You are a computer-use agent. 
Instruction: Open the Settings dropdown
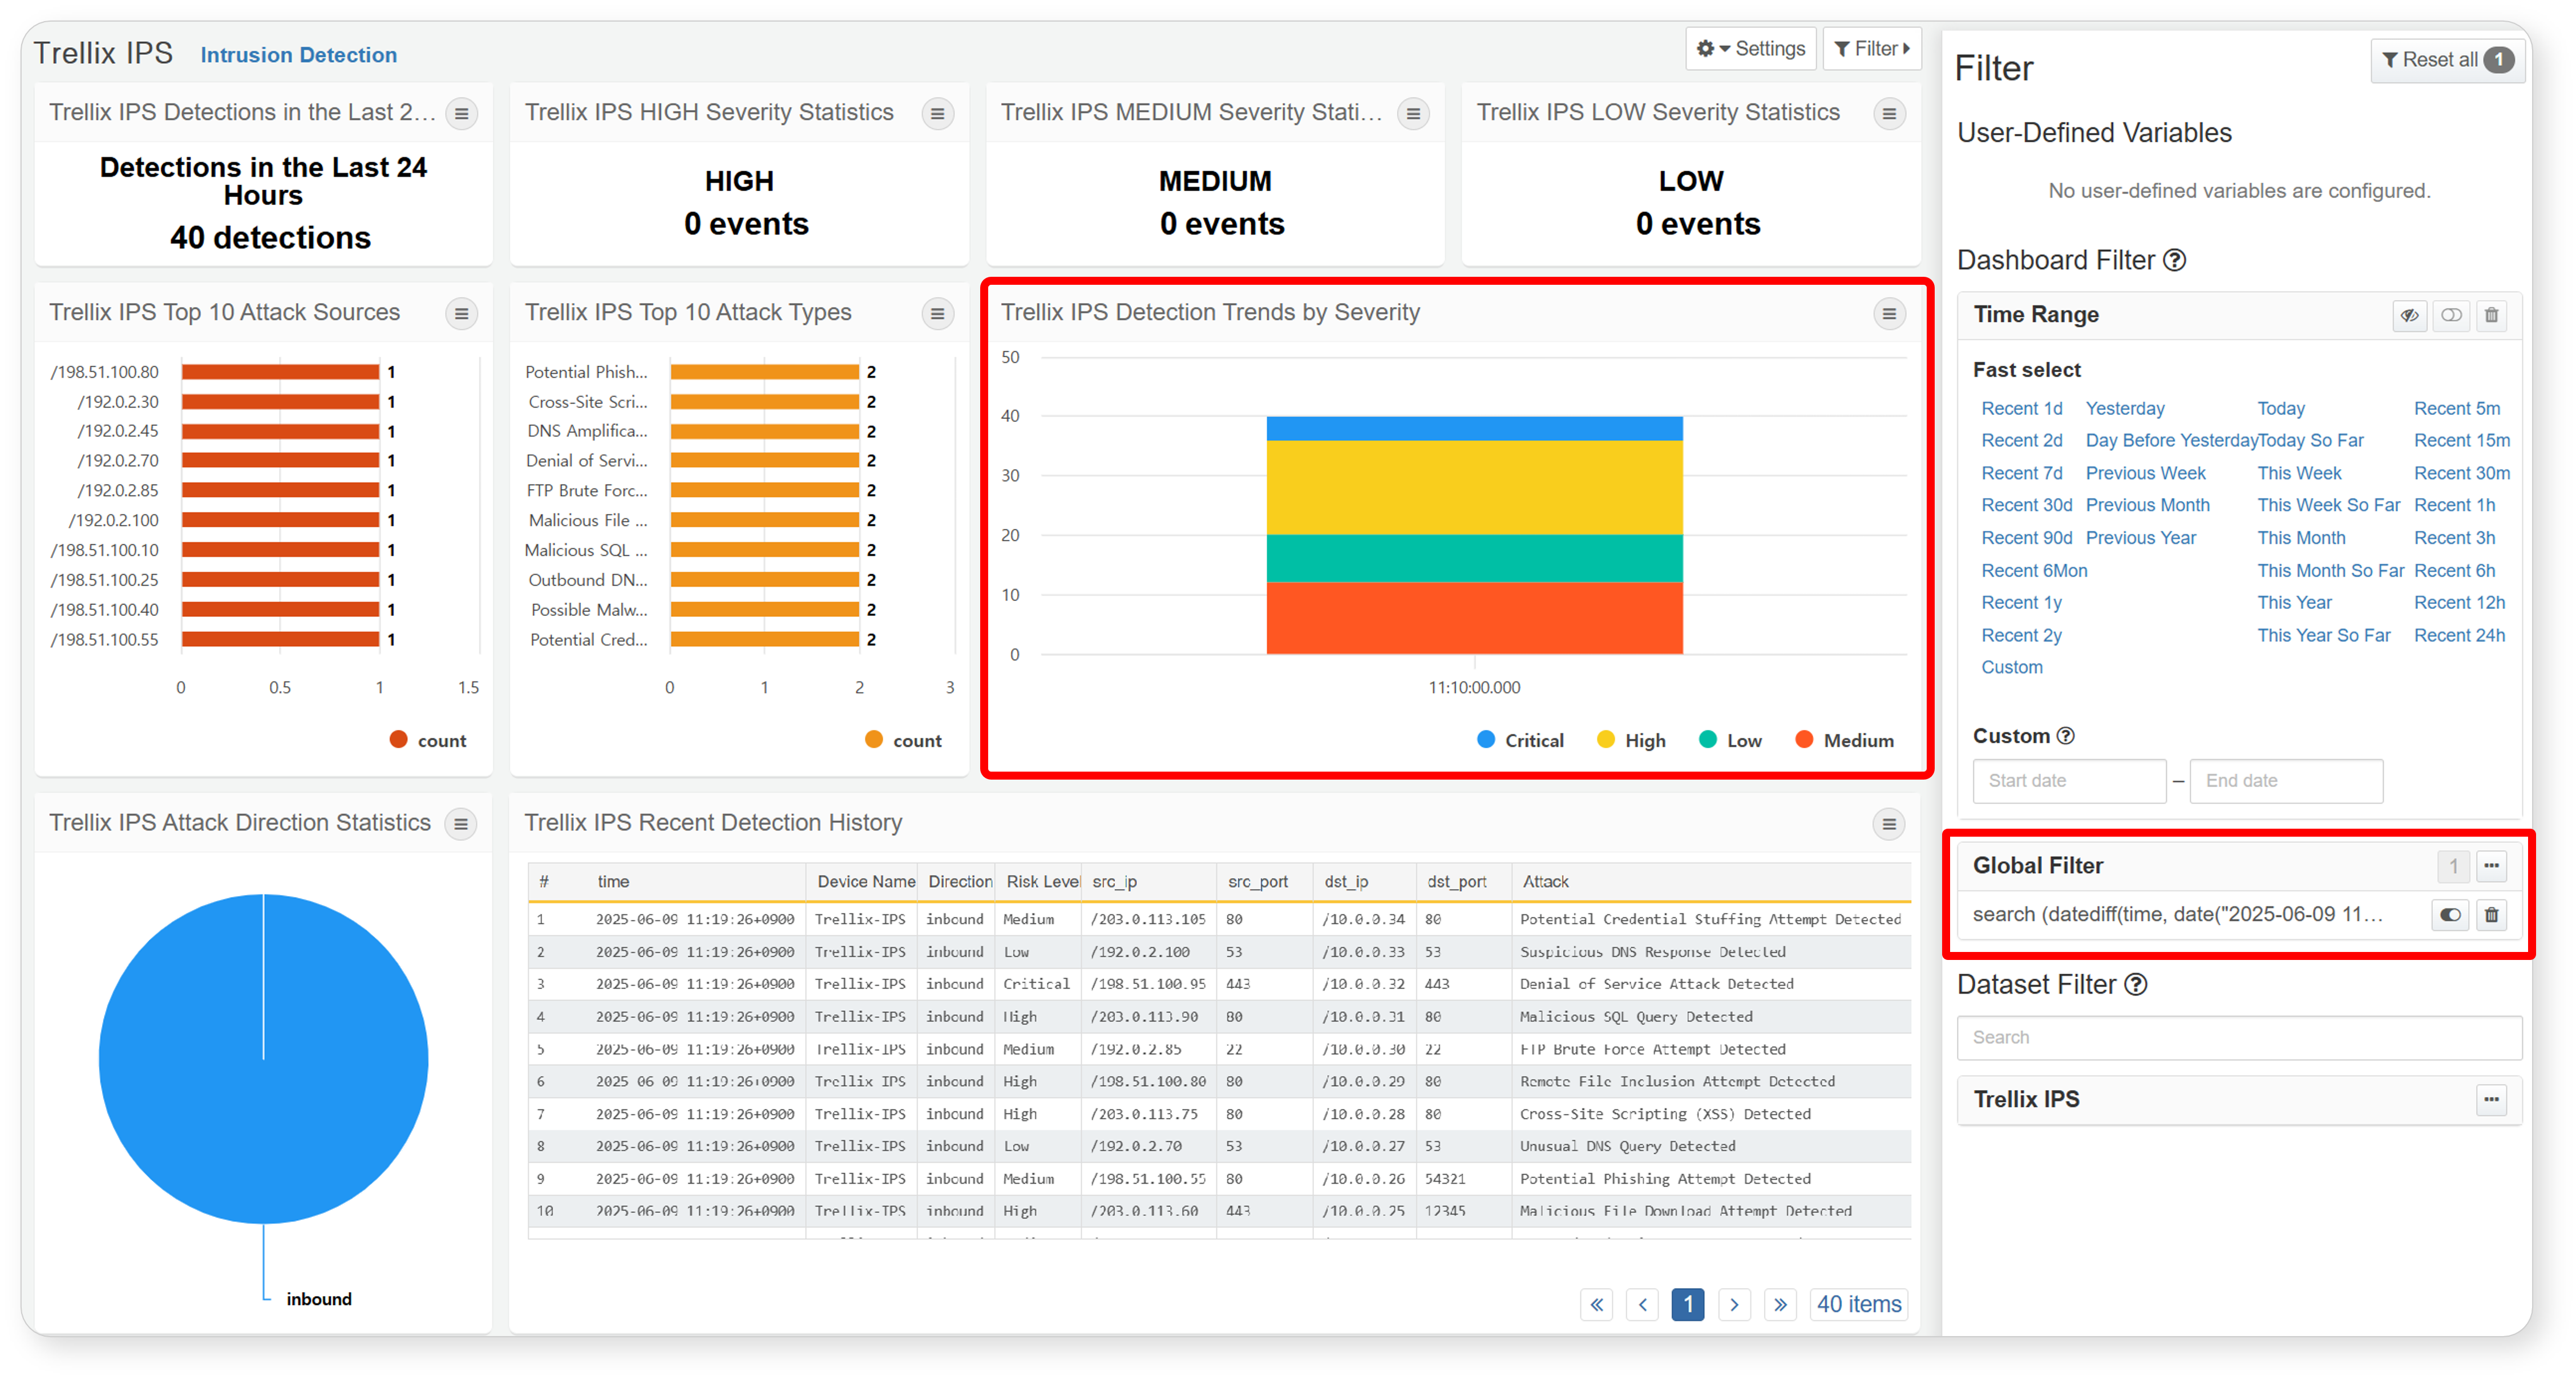pos(1751,49)
